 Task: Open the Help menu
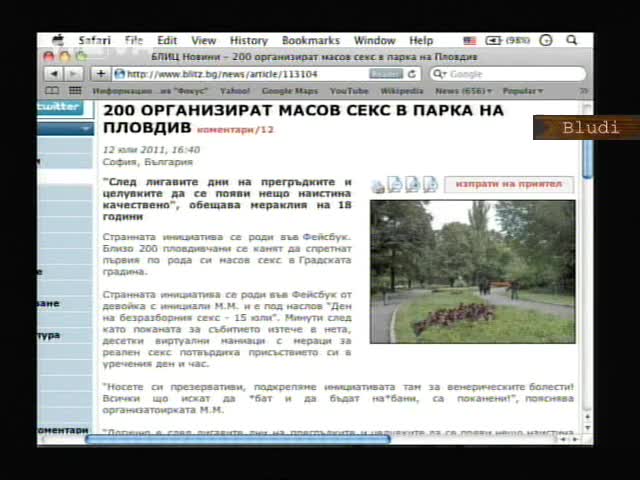[x=421, y=40]
